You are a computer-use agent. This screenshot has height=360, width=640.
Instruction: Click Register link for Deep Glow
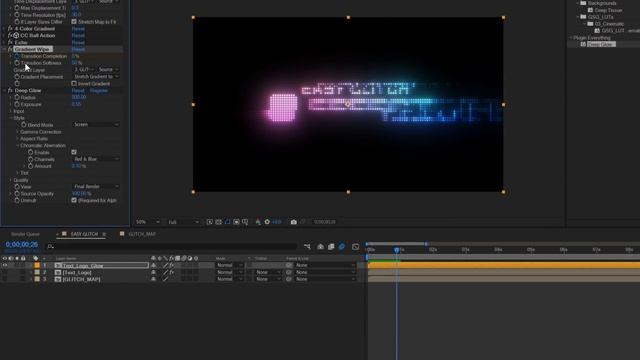point(99,91)
